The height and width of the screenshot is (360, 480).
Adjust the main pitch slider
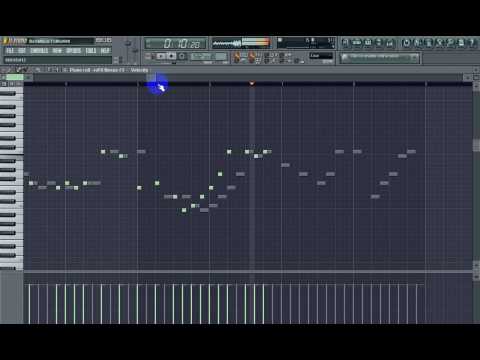point(135,50)
